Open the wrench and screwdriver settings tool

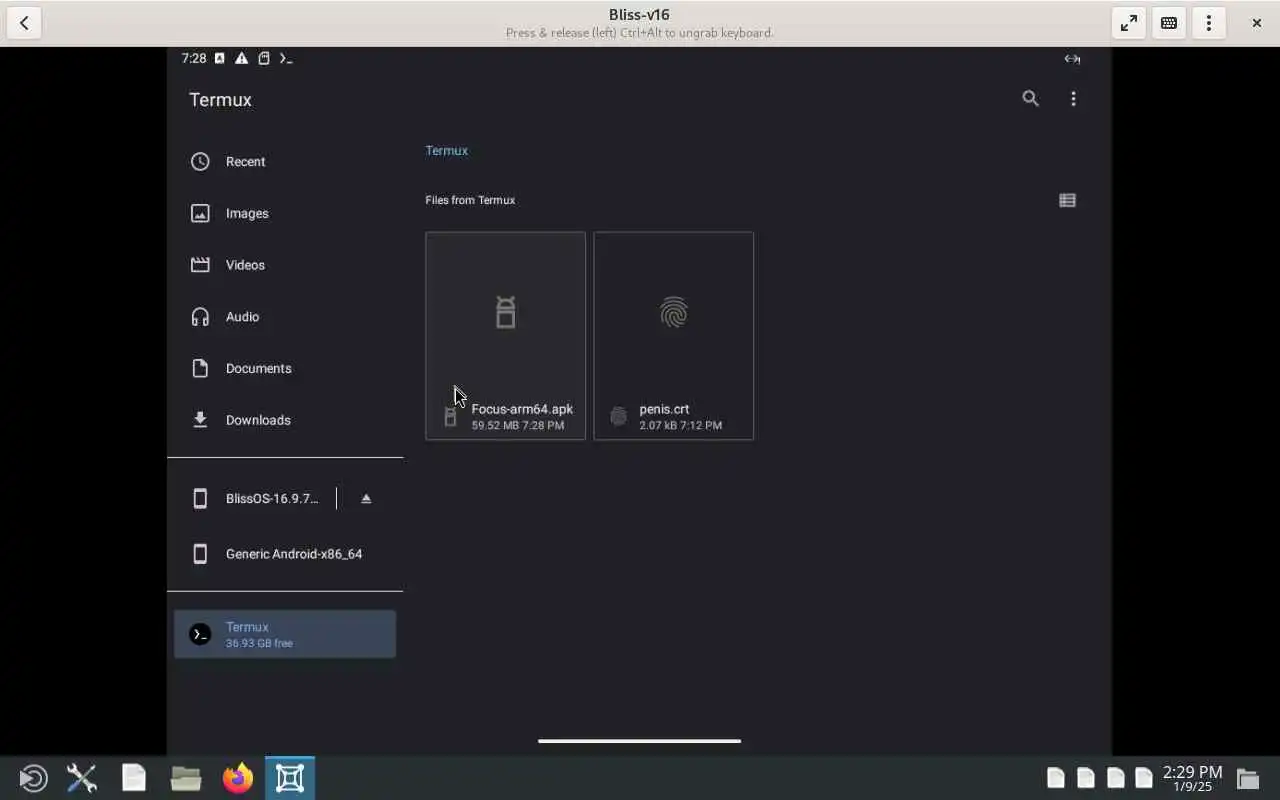(x=82, y=778)
